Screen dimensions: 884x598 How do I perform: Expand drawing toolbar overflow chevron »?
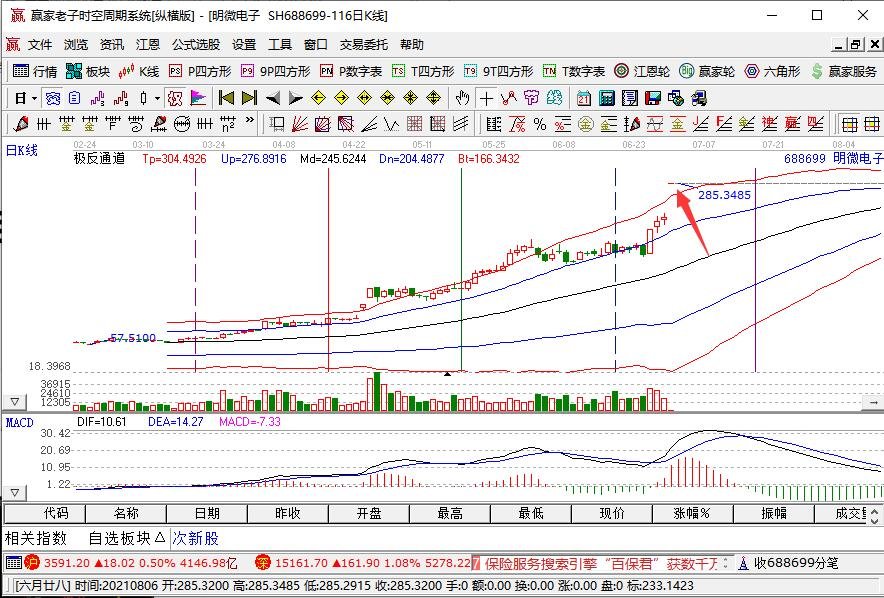click(250, 120)
